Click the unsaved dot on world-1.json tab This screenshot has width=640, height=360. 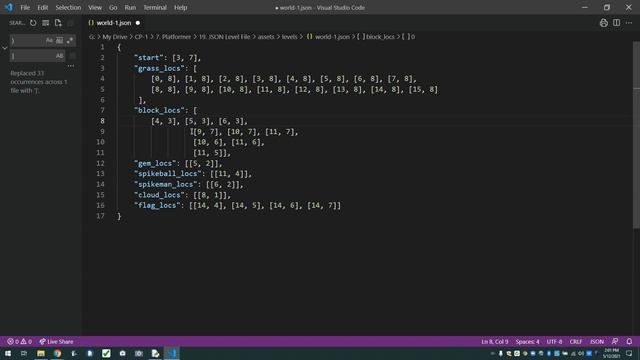[x=138, y=23]
